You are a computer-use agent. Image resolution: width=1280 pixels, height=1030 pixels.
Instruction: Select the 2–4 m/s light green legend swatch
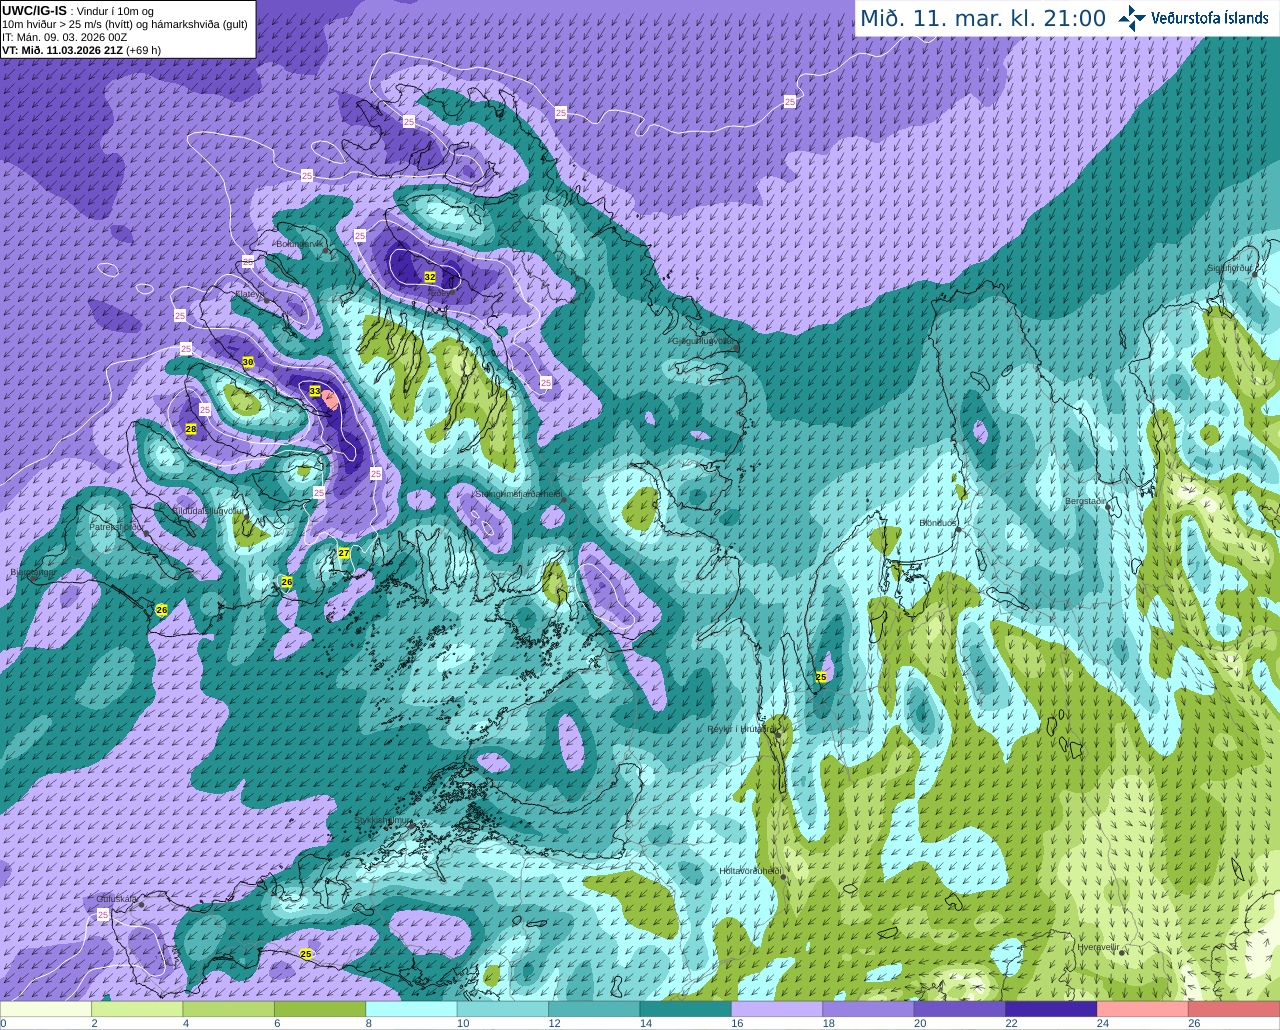click(x=137, y=1009)
